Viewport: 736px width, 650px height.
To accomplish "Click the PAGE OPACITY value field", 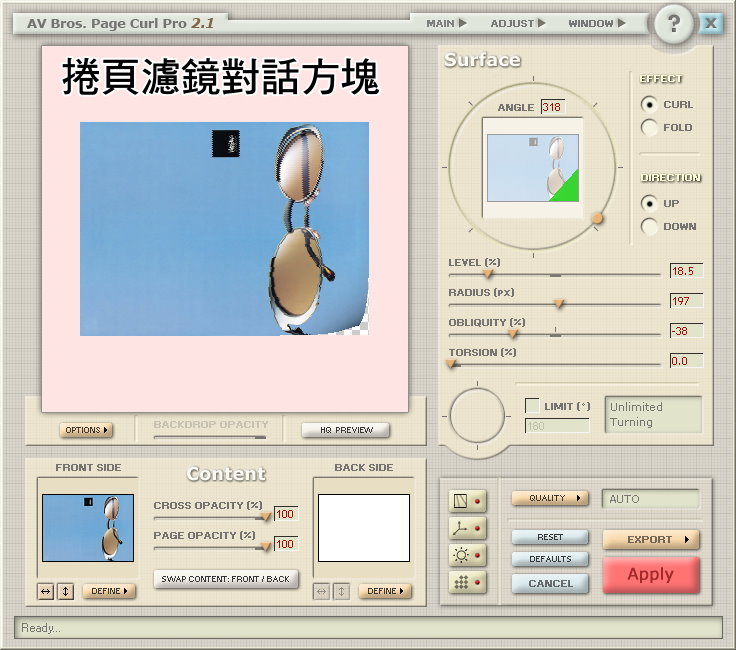I will [x=285, y=544].
